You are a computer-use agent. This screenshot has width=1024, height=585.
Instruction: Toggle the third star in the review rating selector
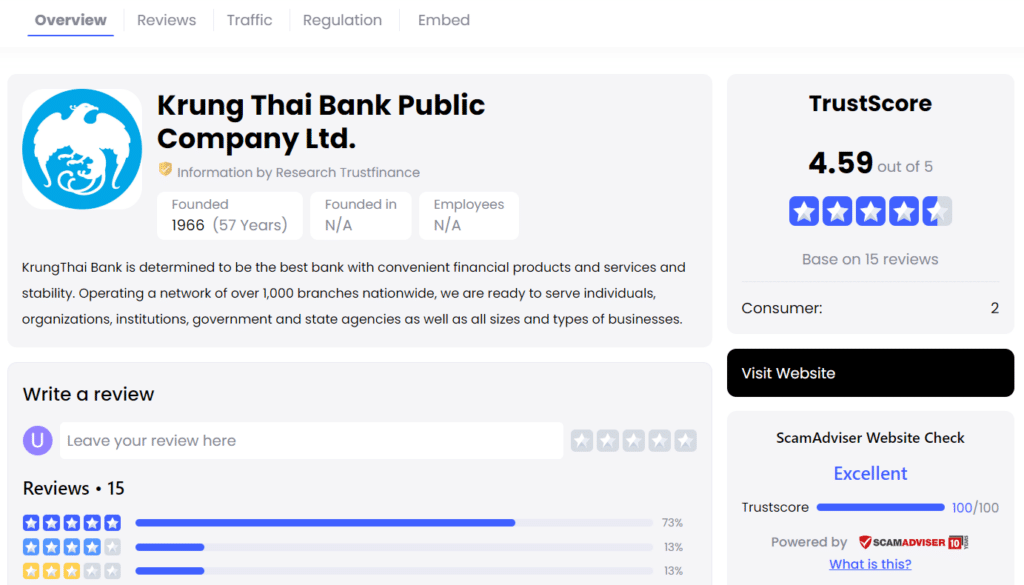(x=634, y=440)
